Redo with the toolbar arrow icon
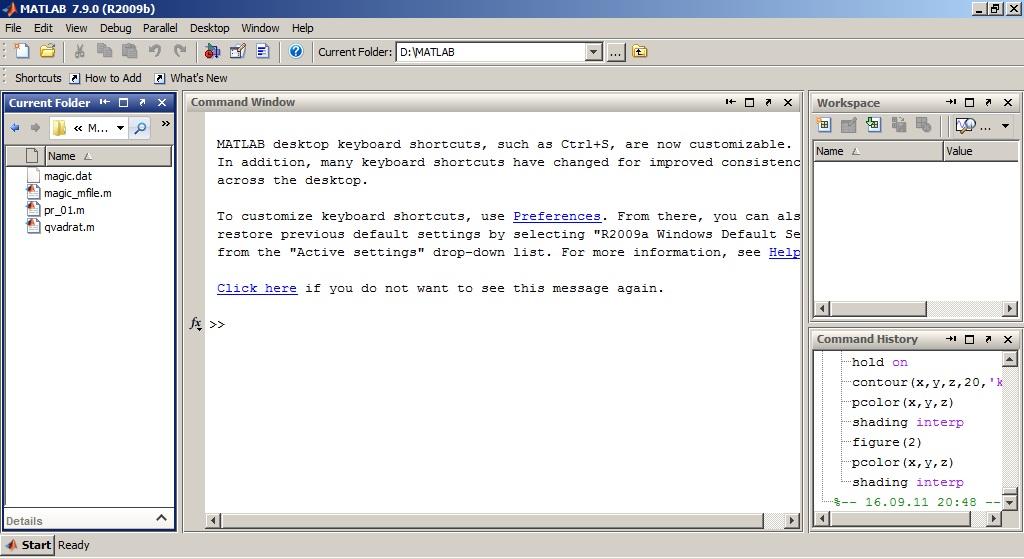This screenshot has height=559, width=1024. 180,51
